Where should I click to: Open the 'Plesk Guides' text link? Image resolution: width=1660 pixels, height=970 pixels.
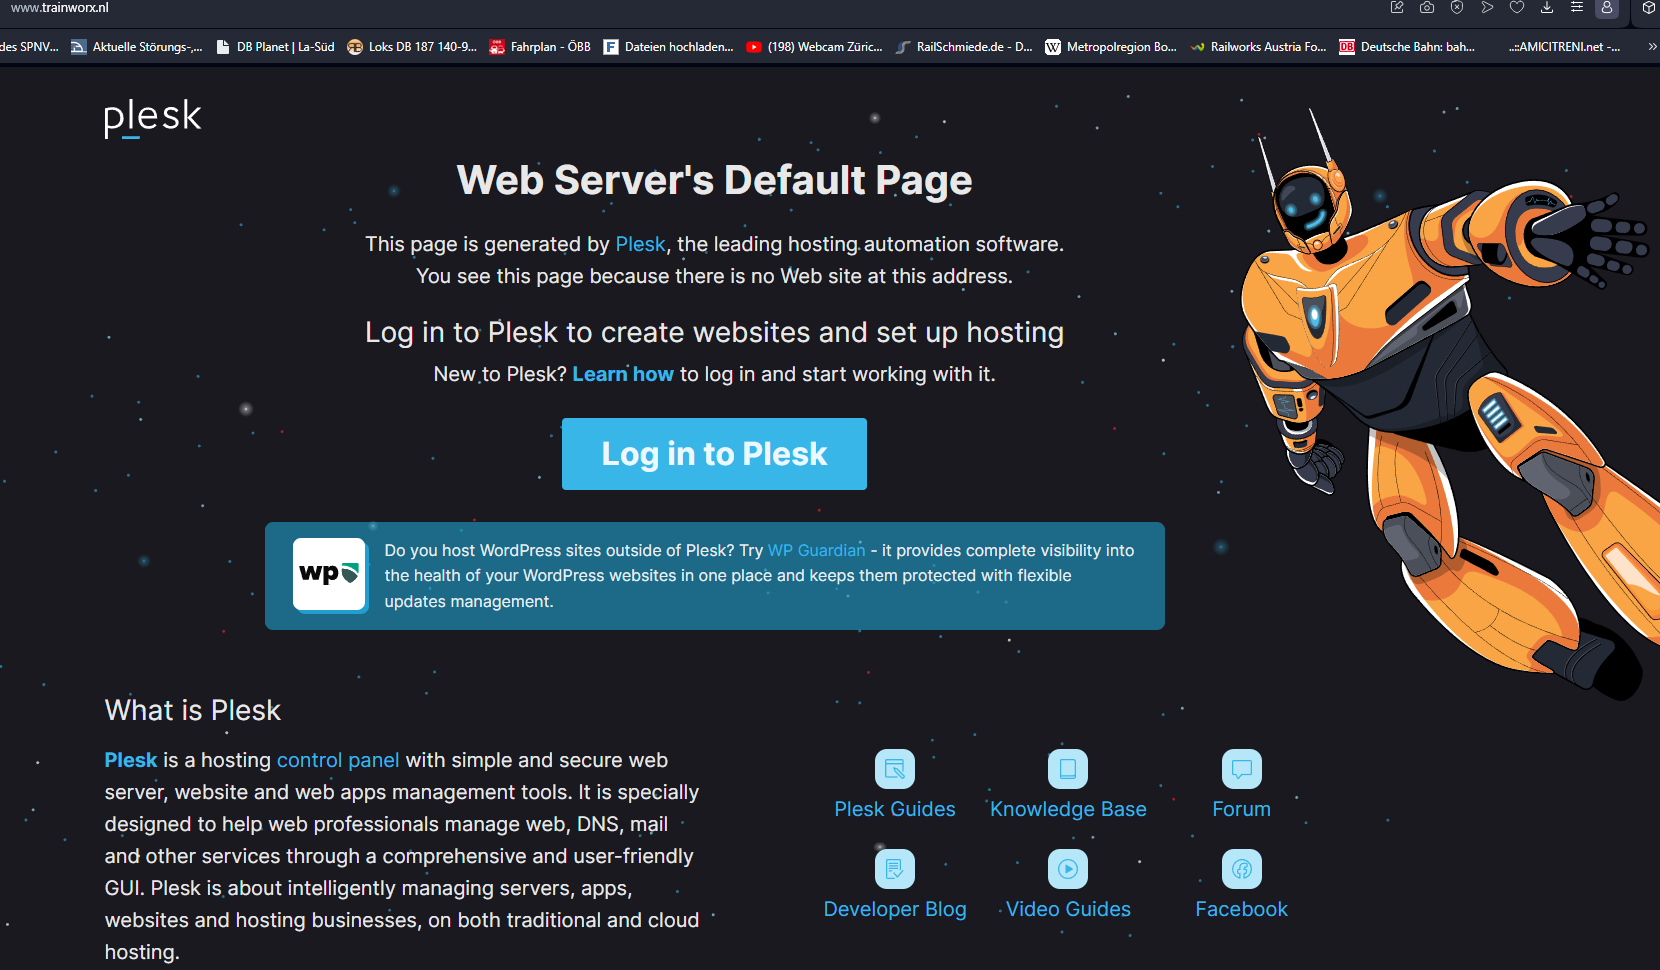pos(895,809)
